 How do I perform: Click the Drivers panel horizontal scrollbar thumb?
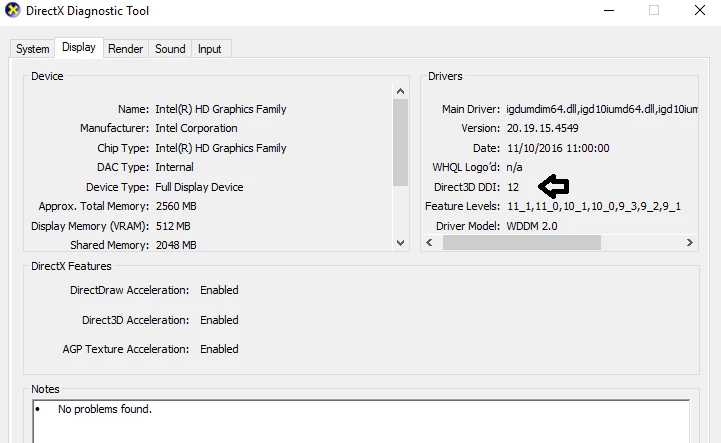point(521,242)
